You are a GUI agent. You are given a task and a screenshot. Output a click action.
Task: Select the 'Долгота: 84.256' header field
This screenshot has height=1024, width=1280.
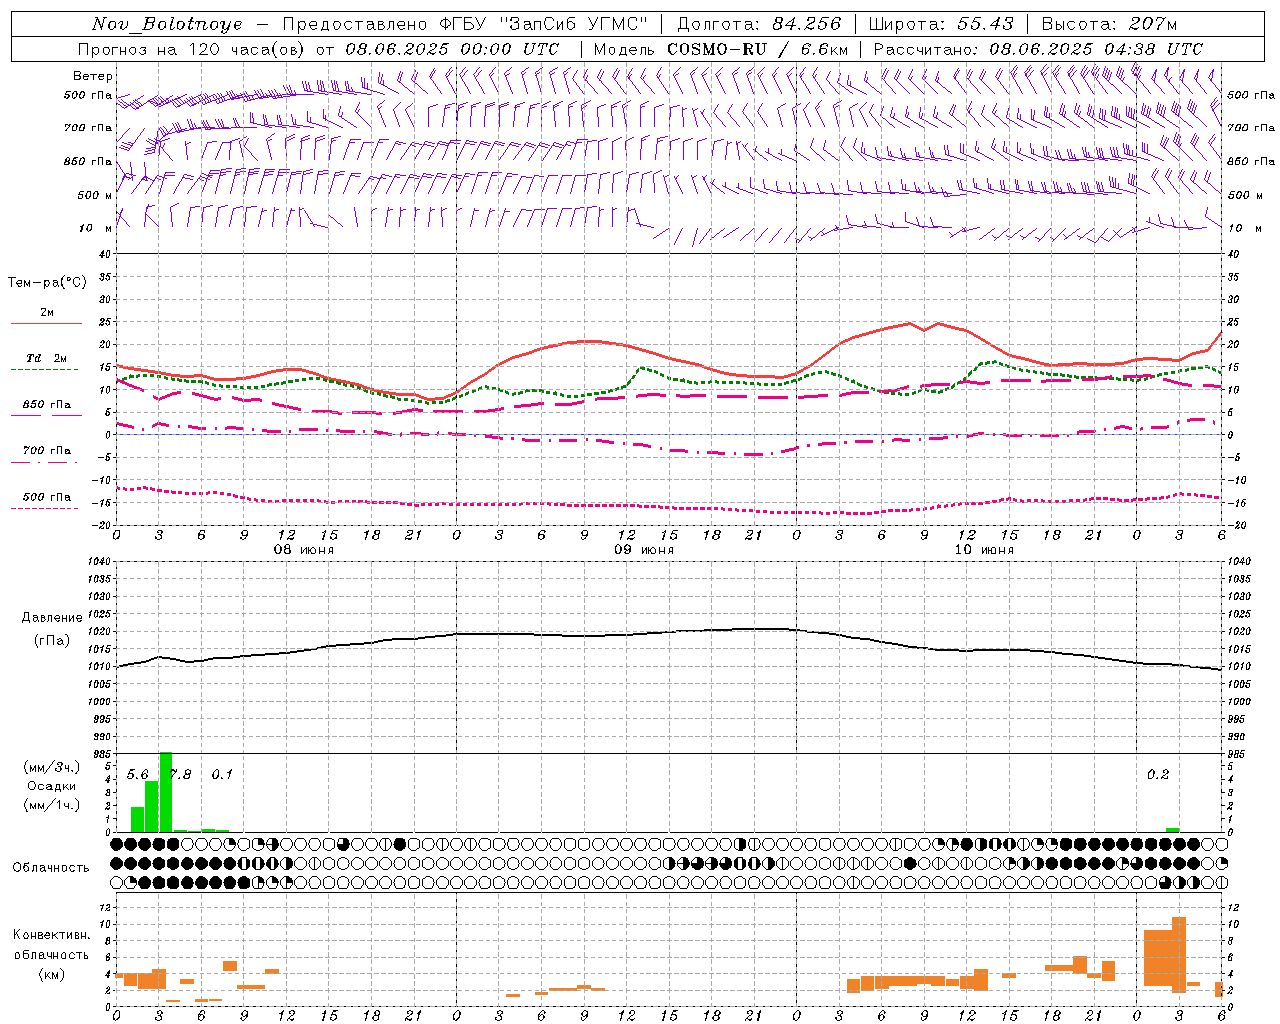[x=759, y=24]
